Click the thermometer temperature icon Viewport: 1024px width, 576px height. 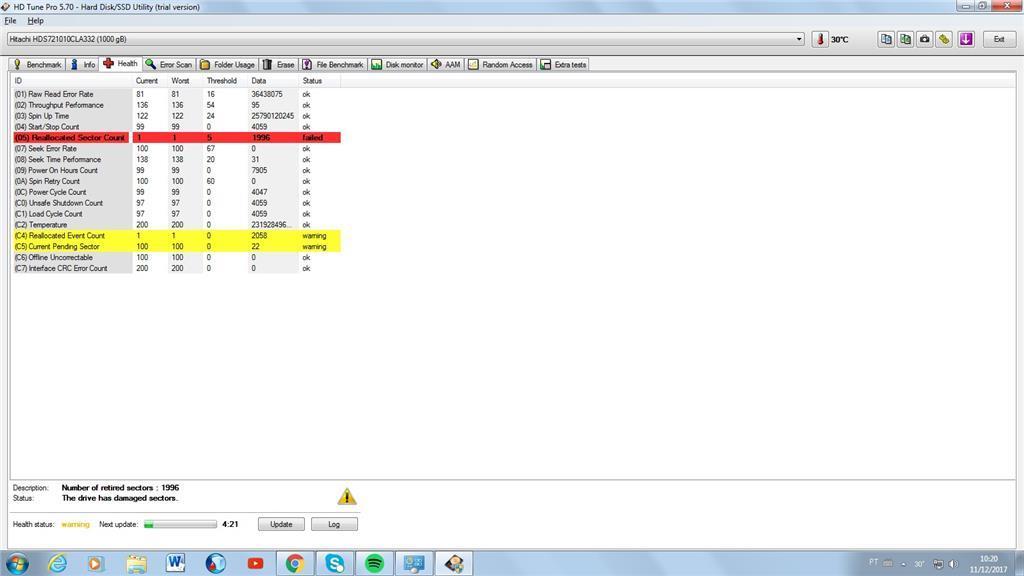point(820,39)
